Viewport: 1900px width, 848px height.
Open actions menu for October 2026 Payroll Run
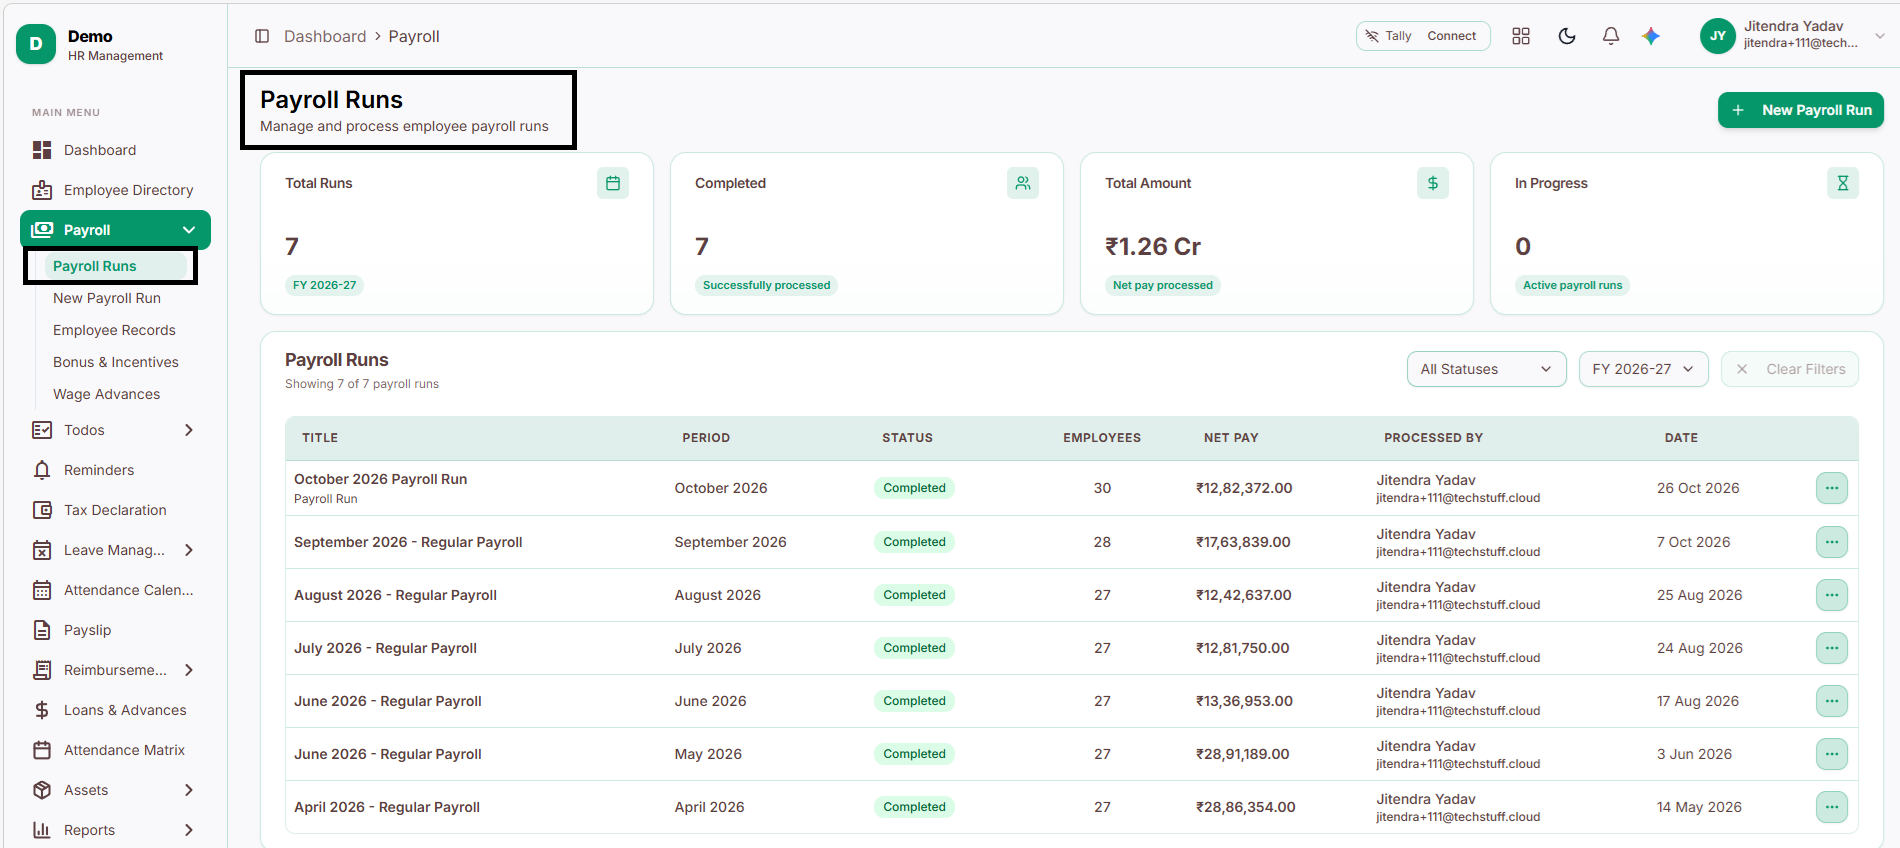(1831, 488)
